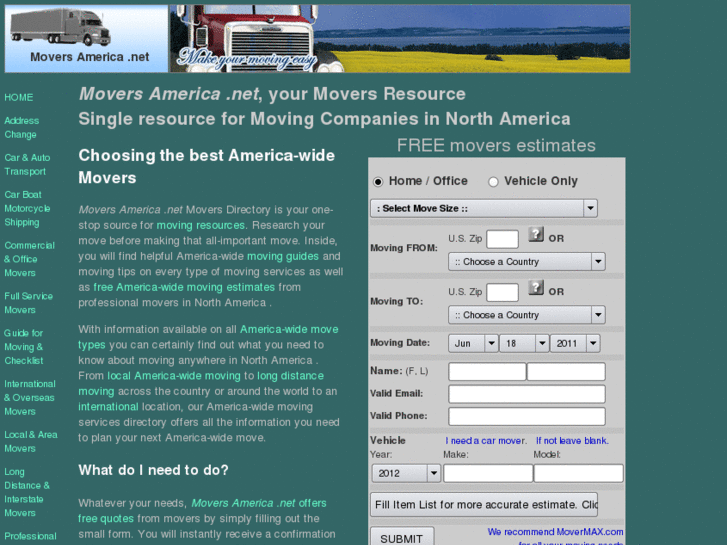Open Long Distance & Interstate Movers link
This screenshot has width=727, height=545.
coord(27,492)
